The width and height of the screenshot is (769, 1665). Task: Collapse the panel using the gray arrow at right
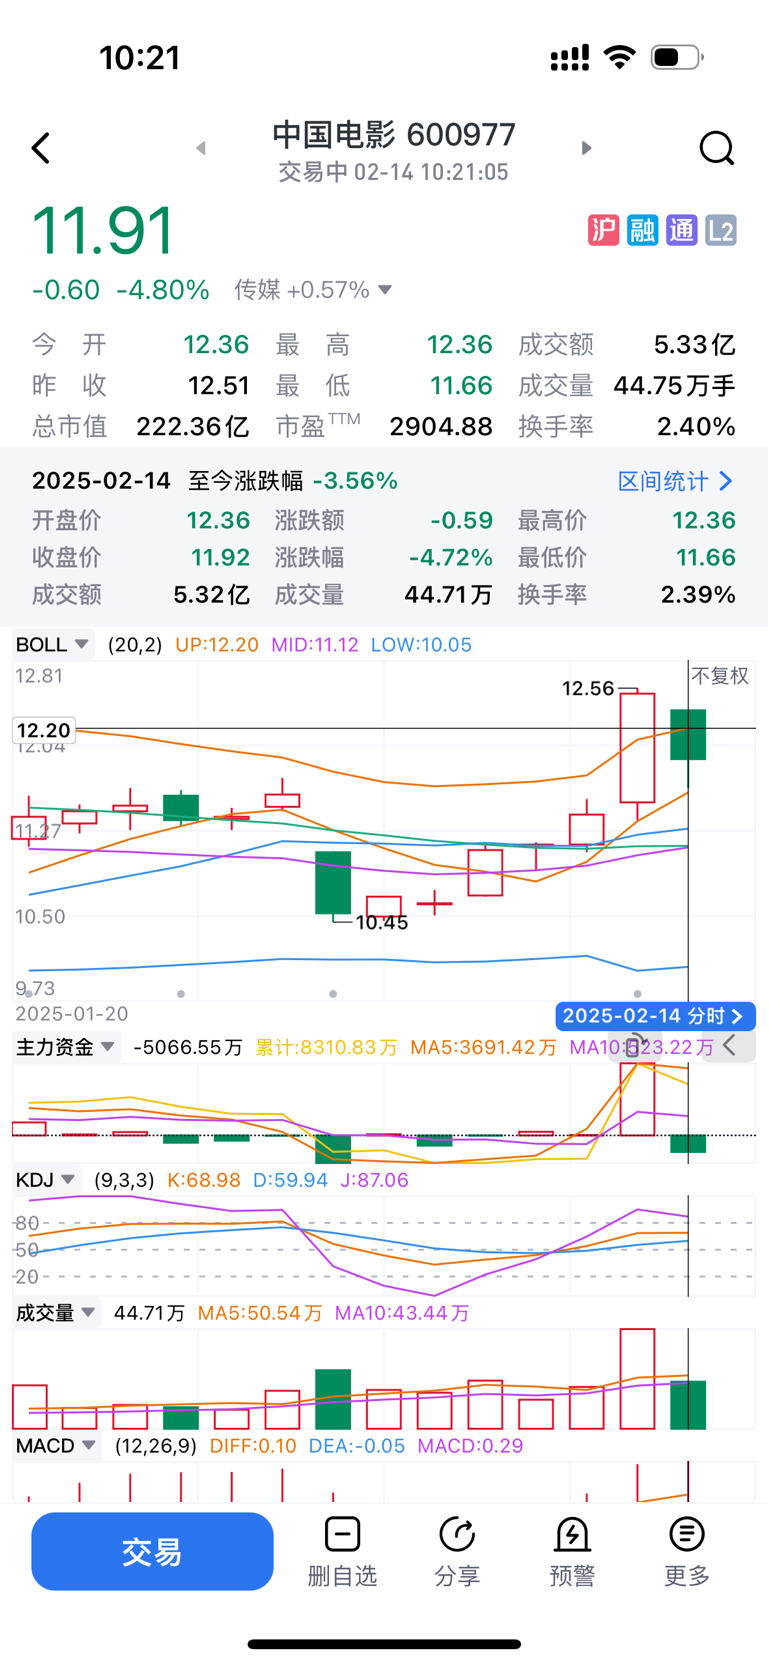click(730, 1046)
